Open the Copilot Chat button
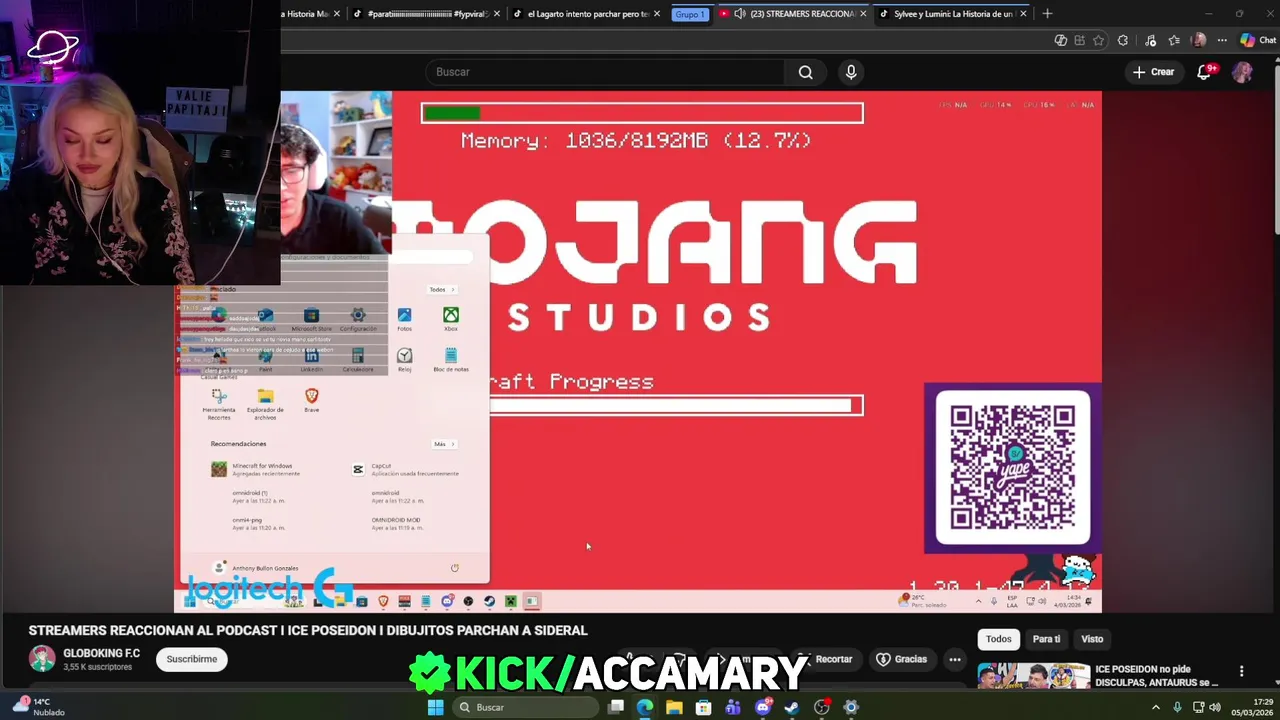 click(1258, 40)
